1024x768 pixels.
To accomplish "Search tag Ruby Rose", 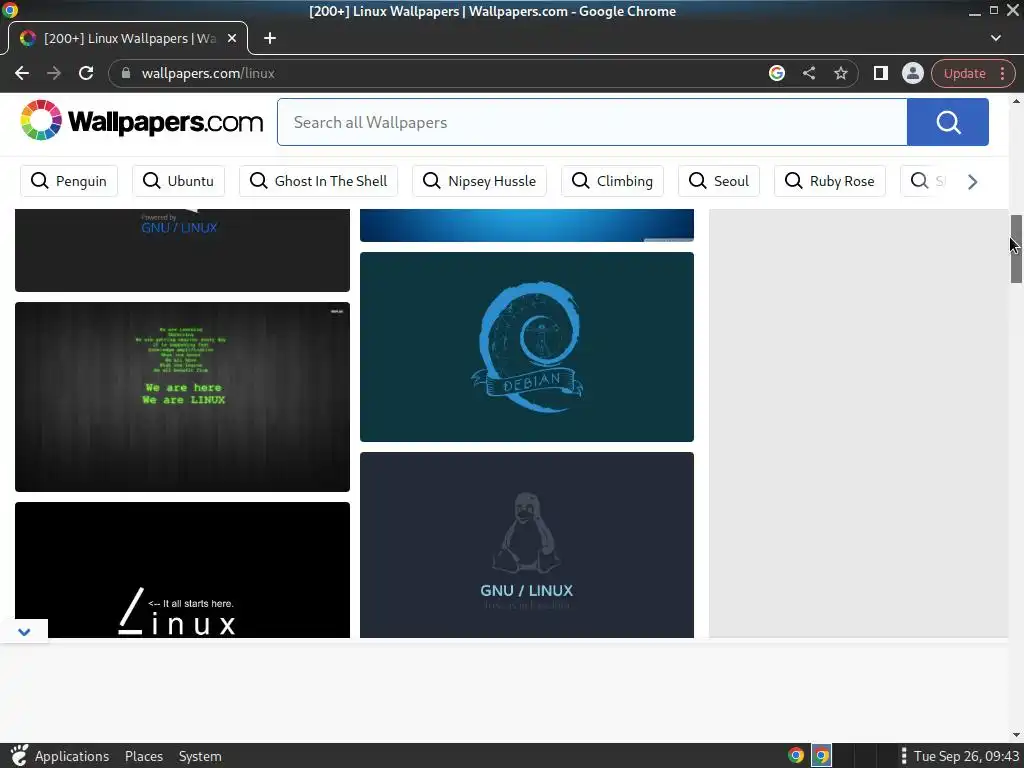I will point(830,181).
